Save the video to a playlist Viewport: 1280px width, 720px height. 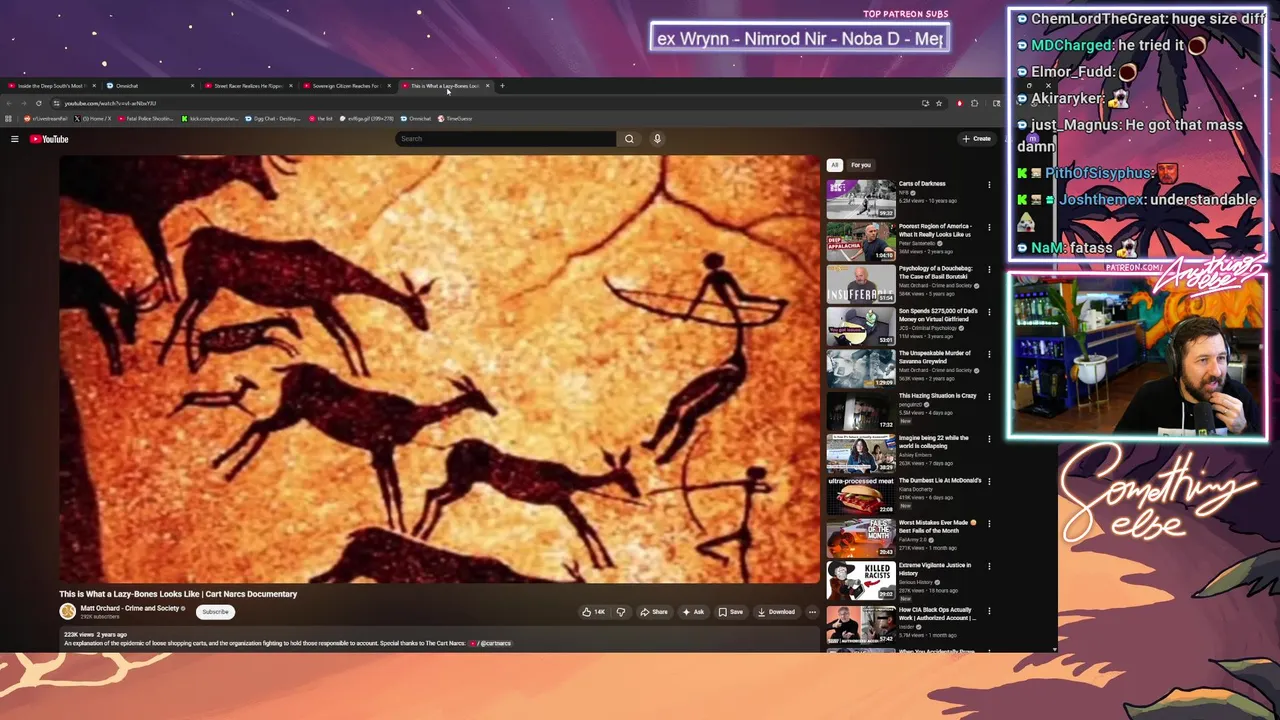pos(731,612)
